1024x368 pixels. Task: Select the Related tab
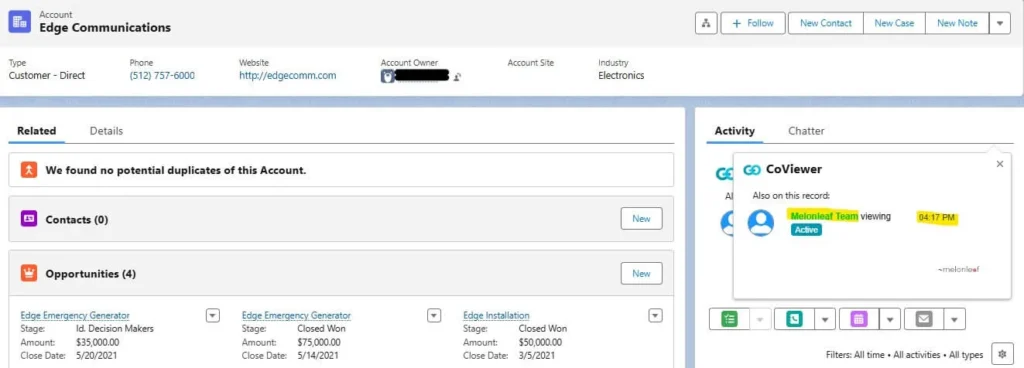click(37, 130)
